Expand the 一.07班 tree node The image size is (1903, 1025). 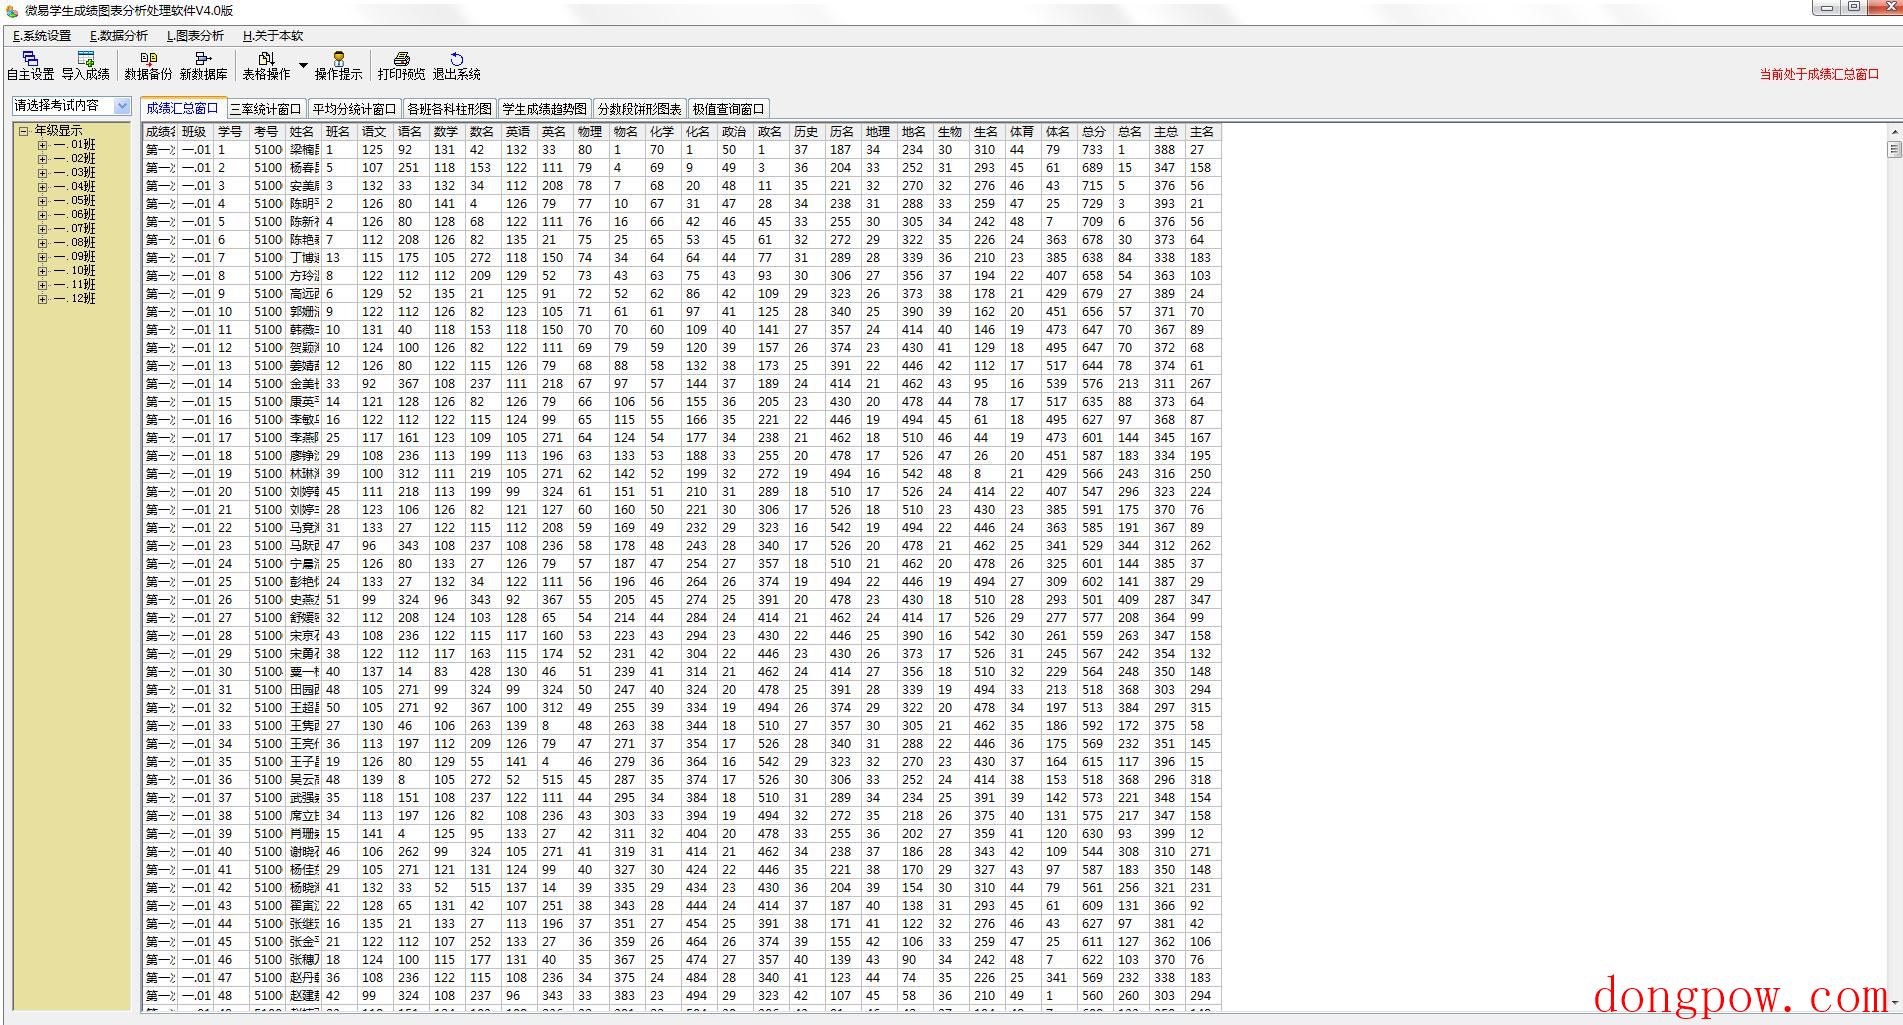pyautogui.click(x=42, y=229)
